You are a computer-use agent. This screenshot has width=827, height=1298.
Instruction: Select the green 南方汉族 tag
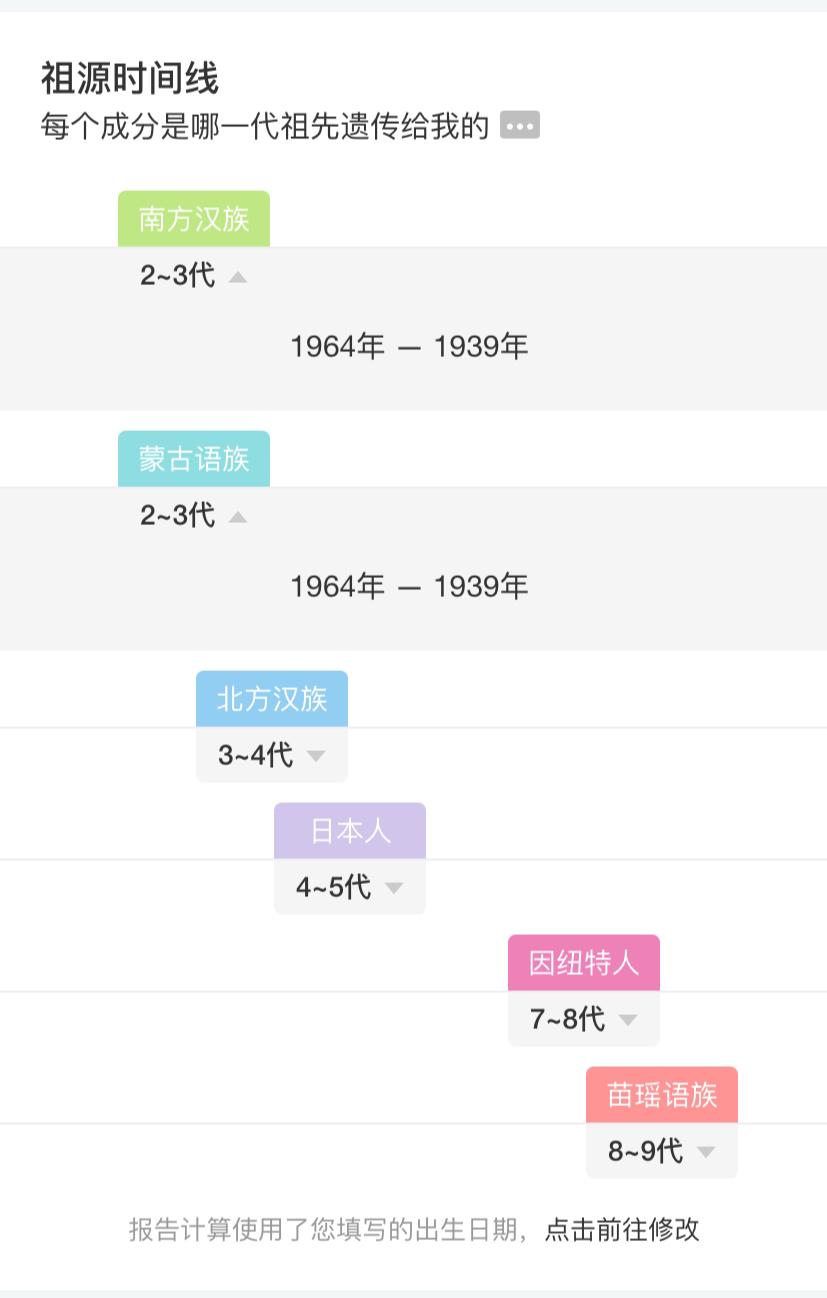(194, 219)
